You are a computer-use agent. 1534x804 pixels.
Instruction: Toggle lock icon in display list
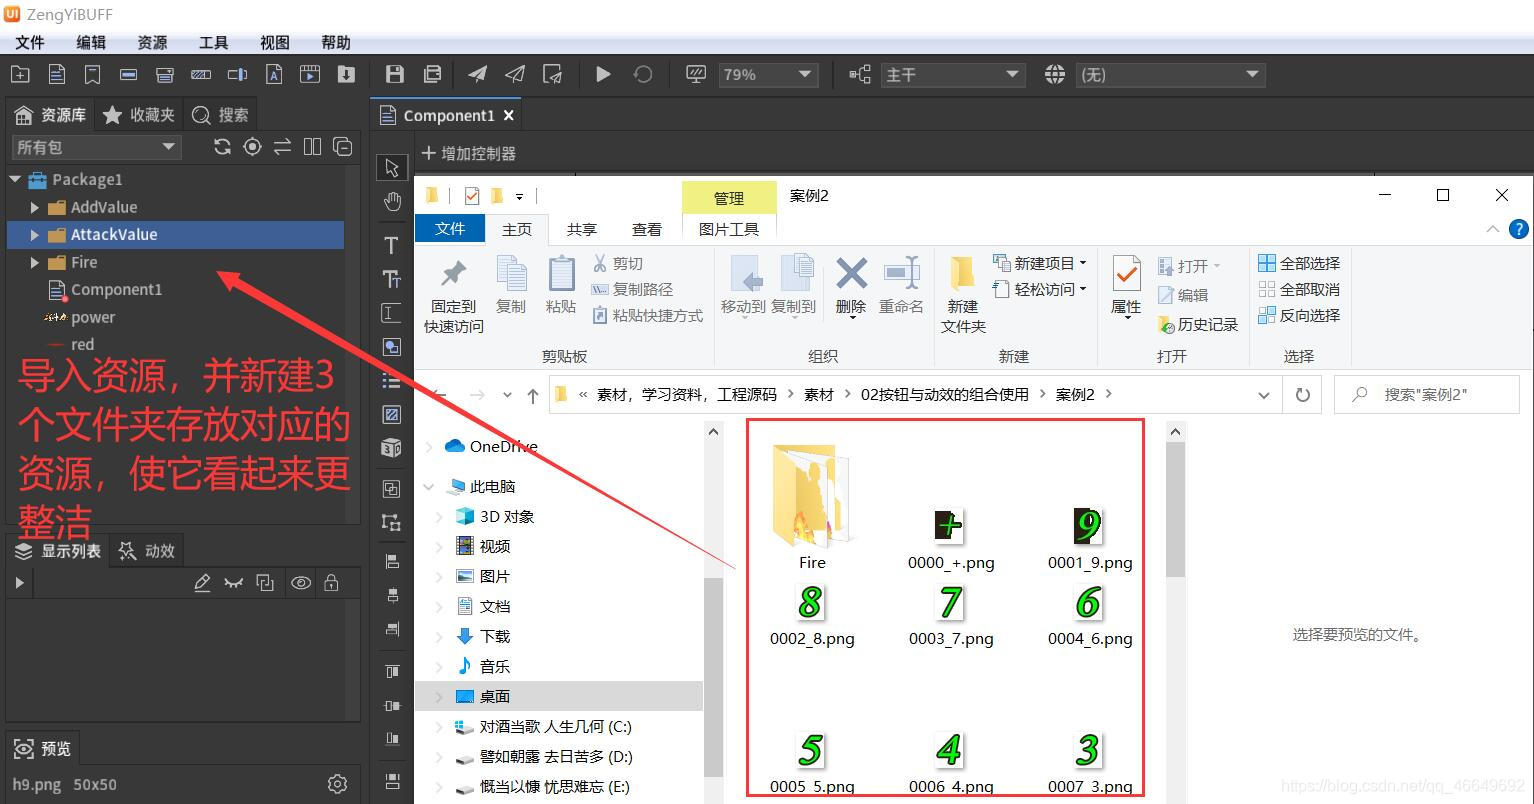coord(331,583)
